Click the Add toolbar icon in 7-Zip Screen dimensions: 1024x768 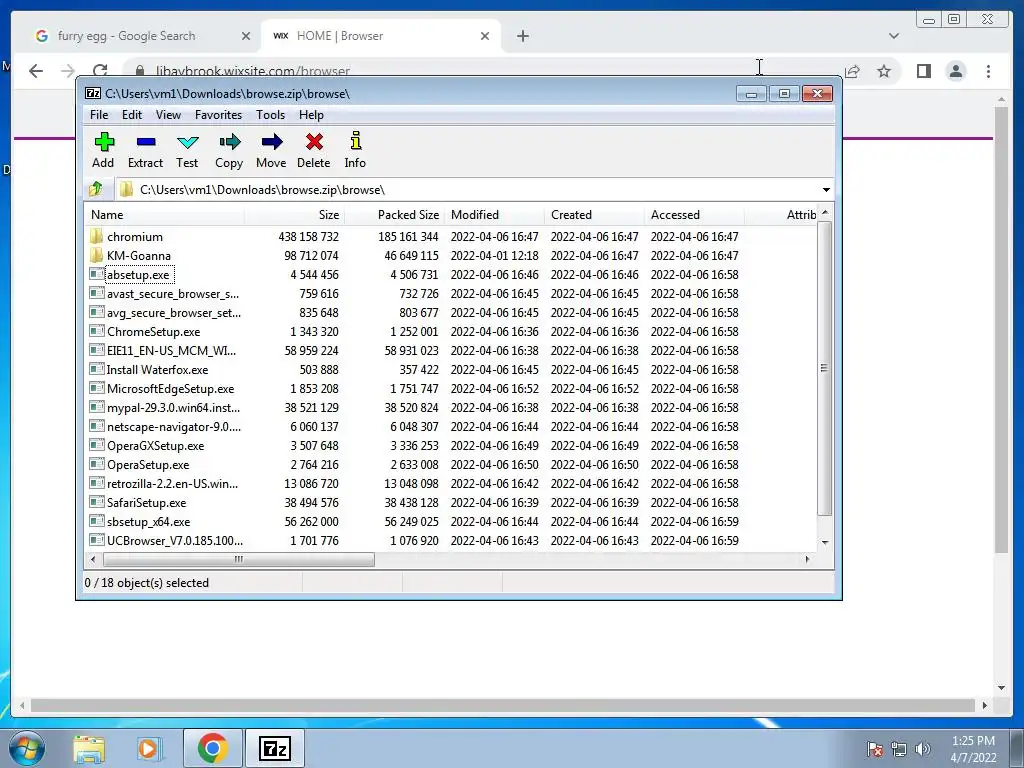[104, 142]
